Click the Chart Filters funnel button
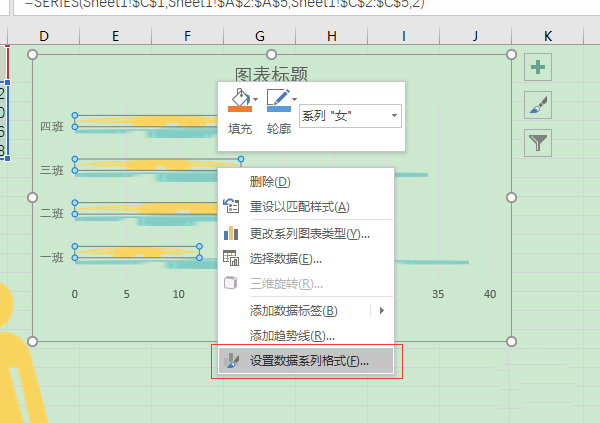Image resolution: width=600 pixels, height=423 pixels. [x=538, y=143]
